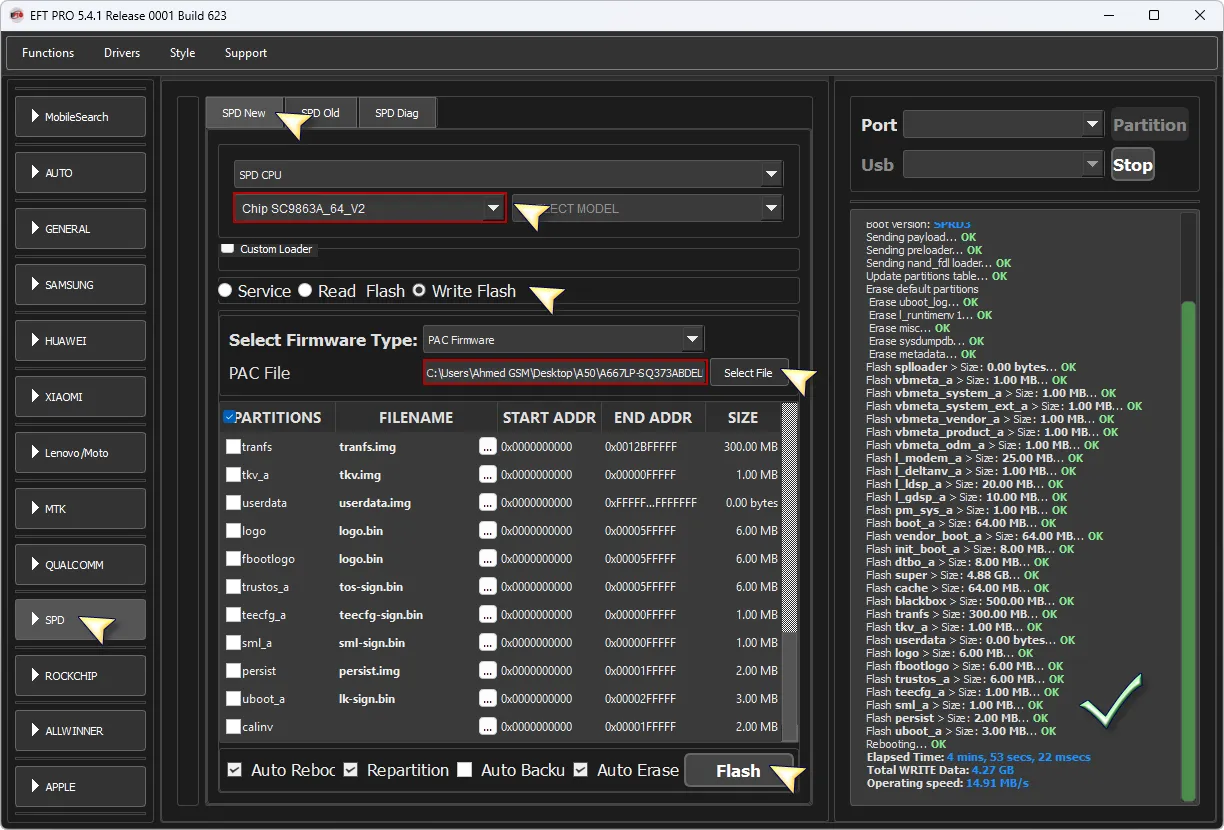The width and height of the screenshot is (1224, 830).
Task: Click the browse button next to persist.img
Action: [487, 671]
